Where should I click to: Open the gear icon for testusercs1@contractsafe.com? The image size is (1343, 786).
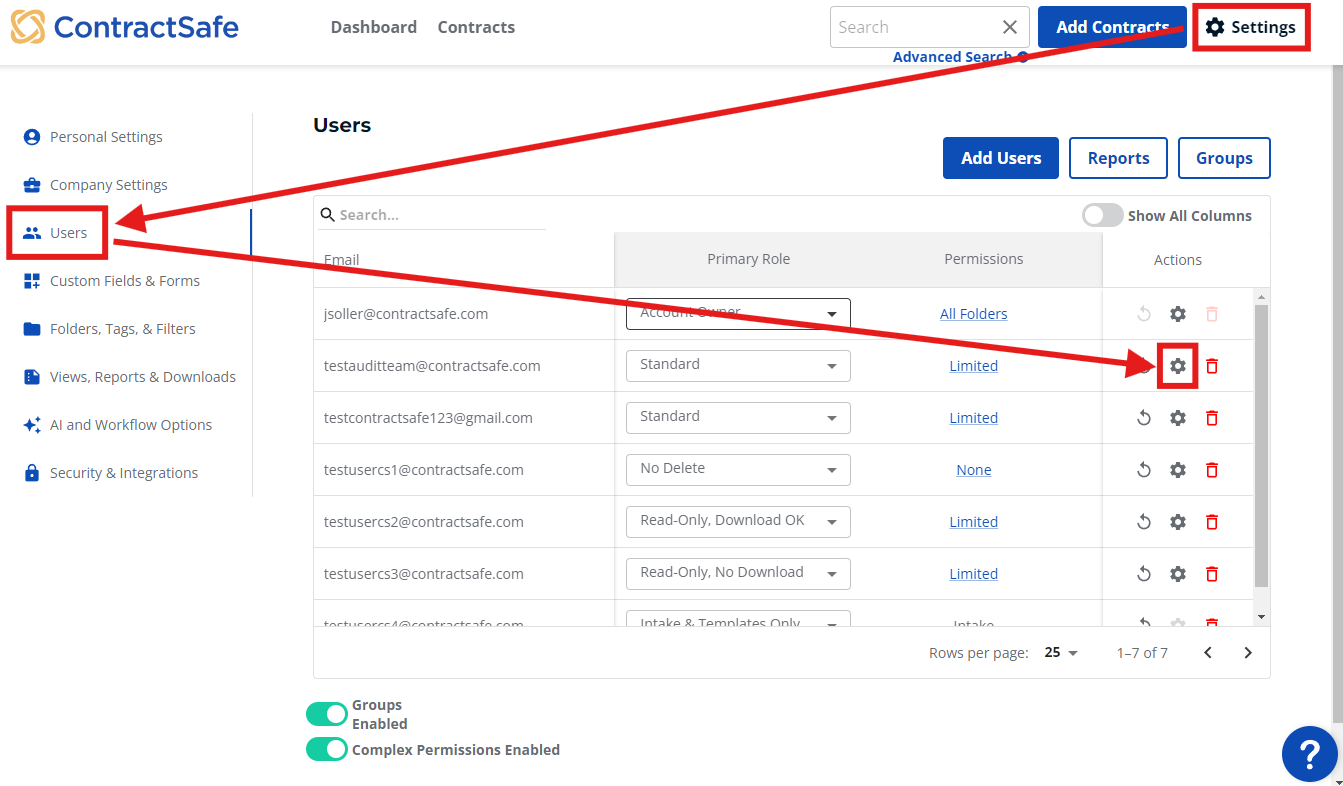pos(1178,470)
